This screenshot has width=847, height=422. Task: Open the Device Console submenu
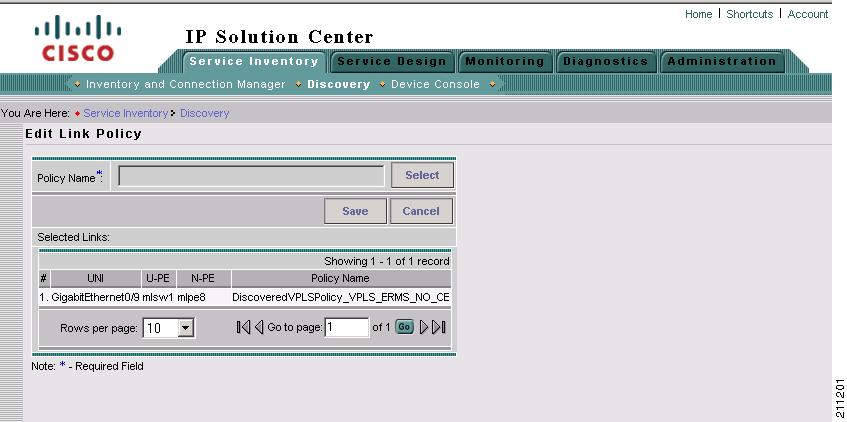pyautogui.click(x=435, y=84)
